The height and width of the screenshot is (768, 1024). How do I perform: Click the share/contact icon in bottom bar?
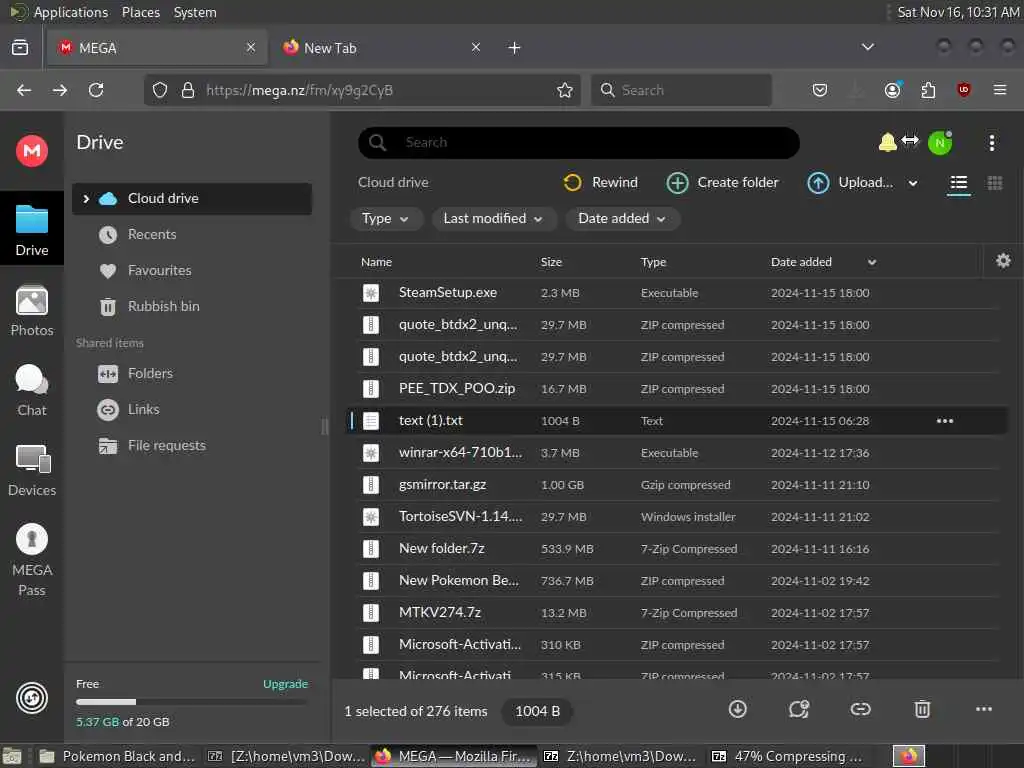[799, 709]
